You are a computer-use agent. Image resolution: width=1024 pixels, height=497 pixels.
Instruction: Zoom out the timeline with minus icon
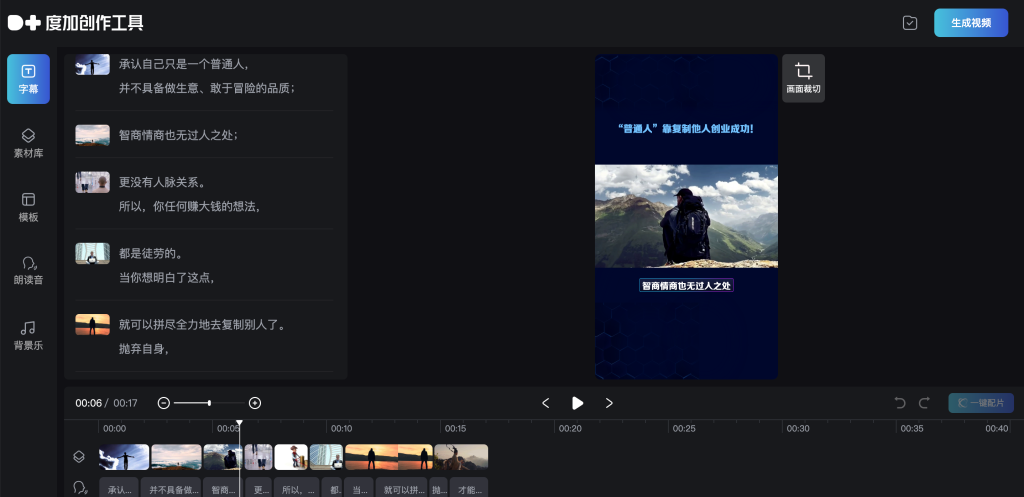(x=164, y=403)
